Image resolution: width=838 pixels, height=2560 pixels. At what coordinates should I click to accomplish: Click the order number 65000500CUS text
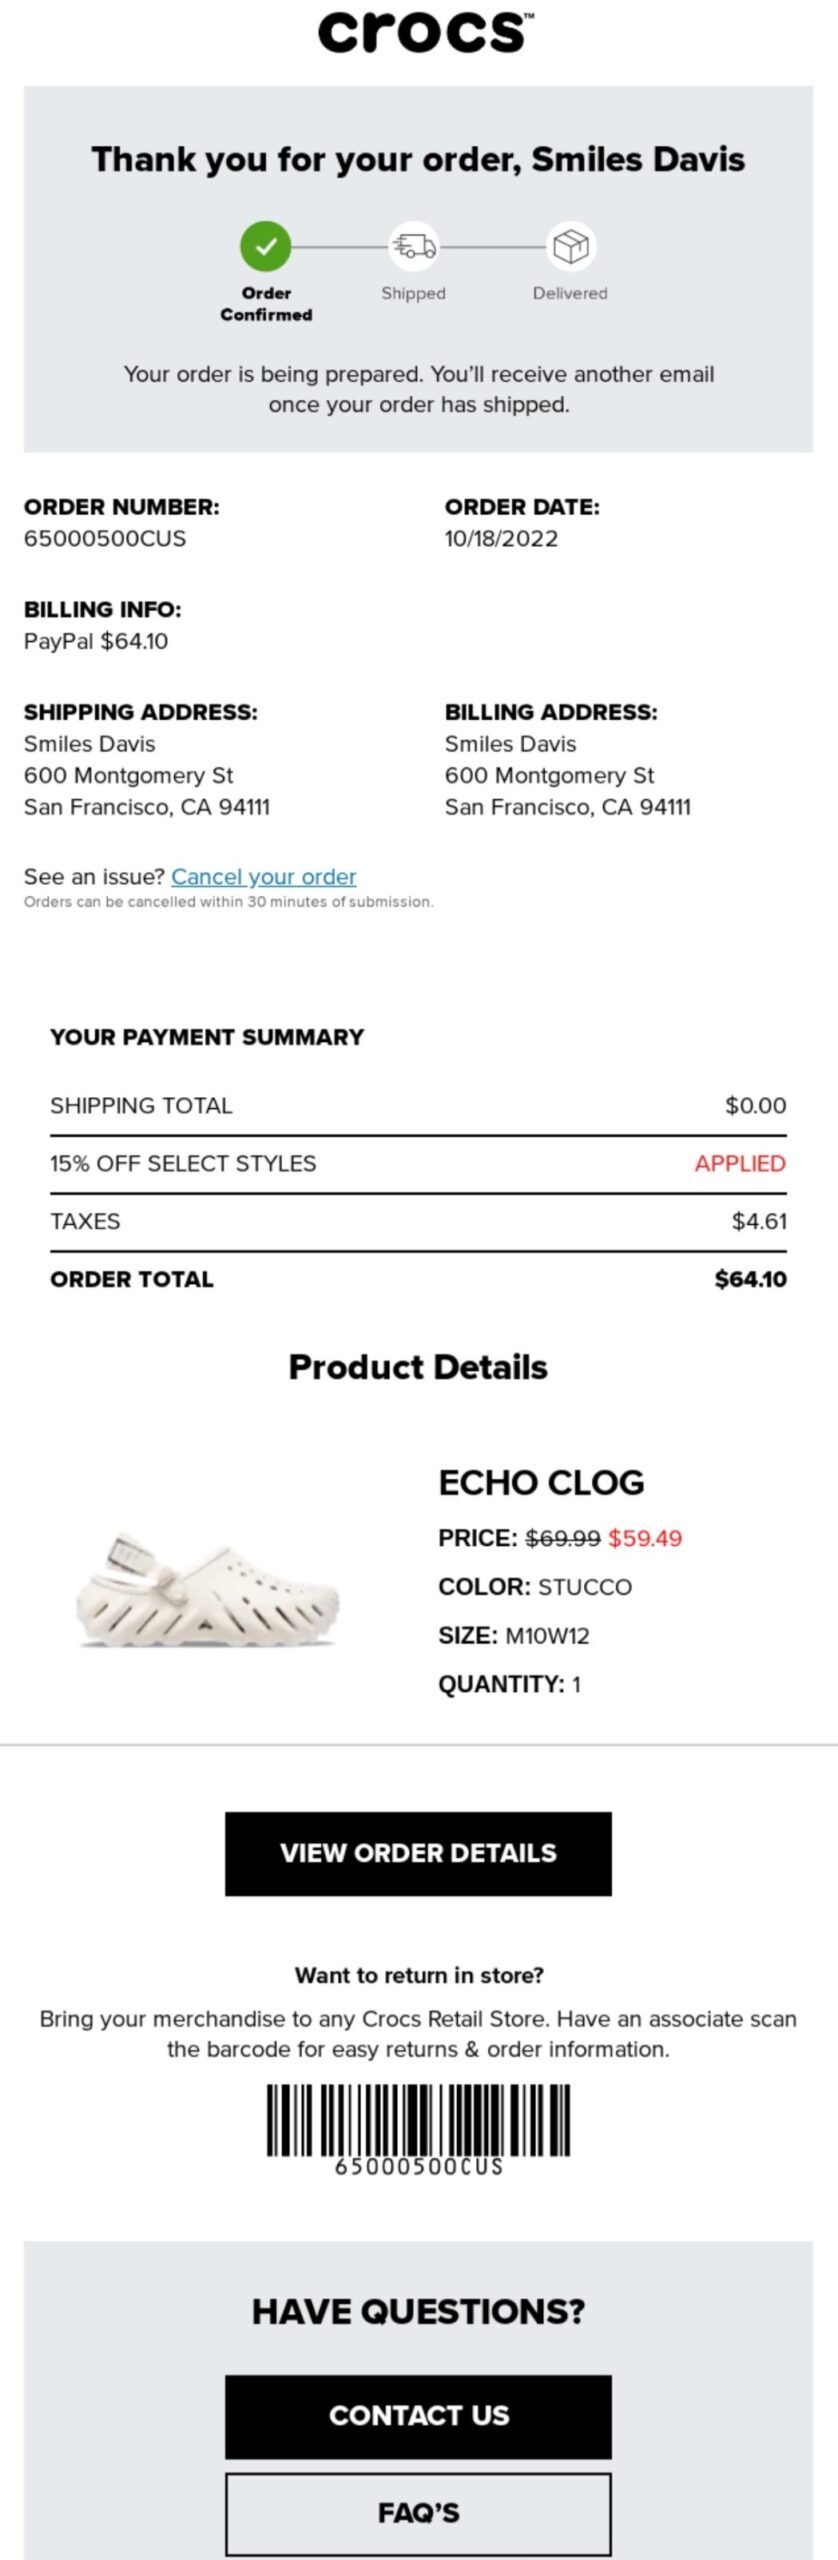[x=105, y=537]
